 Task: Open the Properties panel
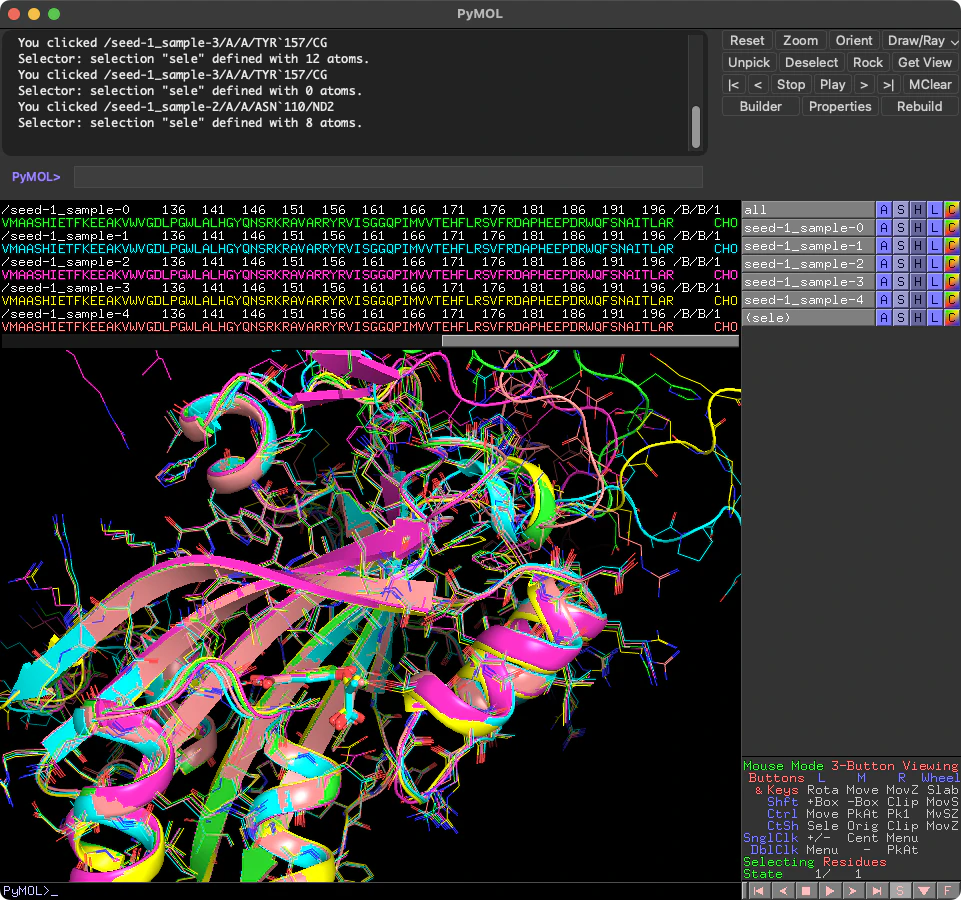pyautogui.click(x=840, y=107)
